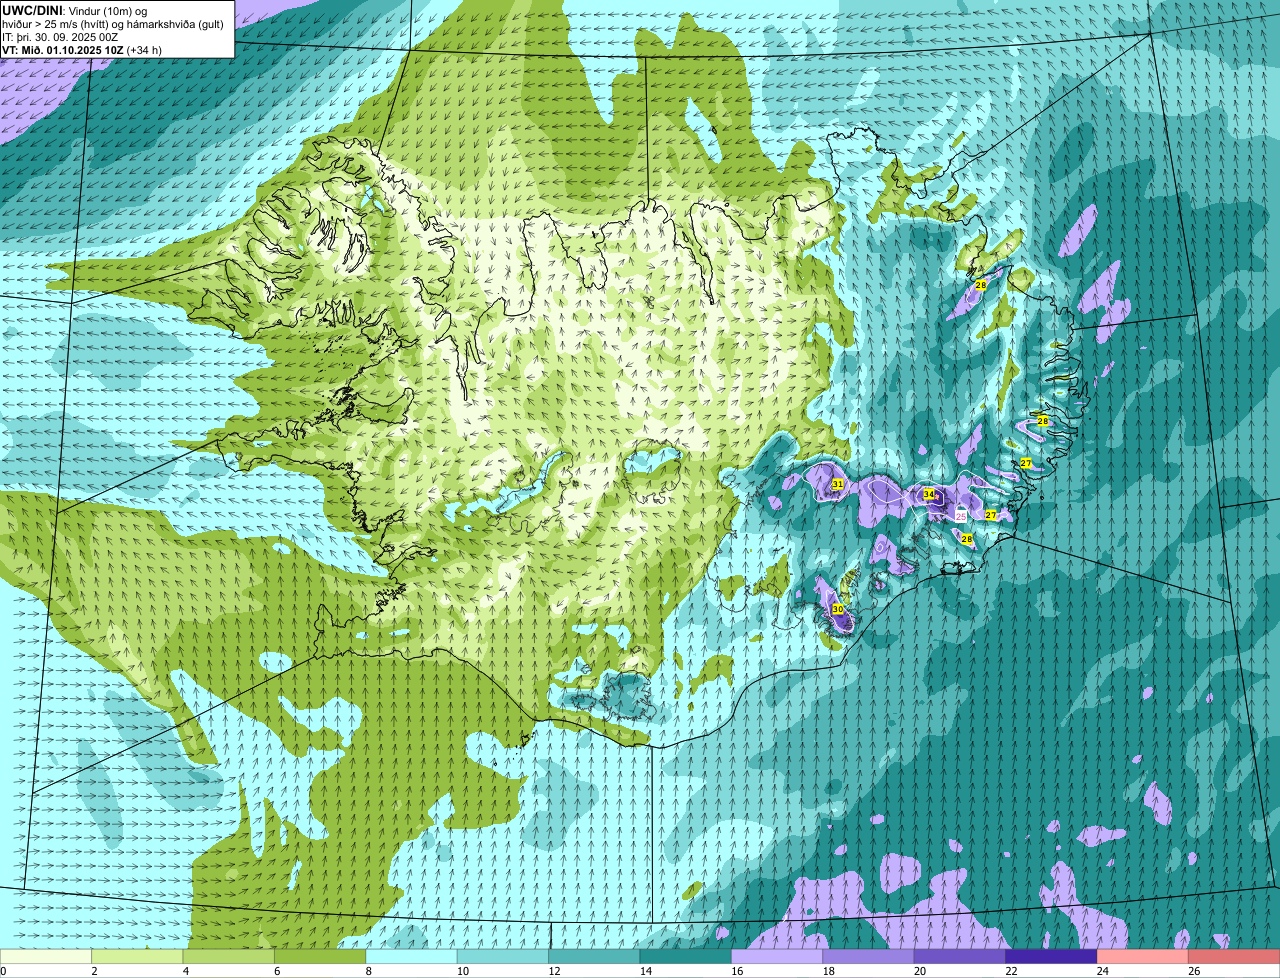This screenshot has height=978, width=1280.
Task: Click the yellow 34 maximum gust label
Action: point(929,494)
